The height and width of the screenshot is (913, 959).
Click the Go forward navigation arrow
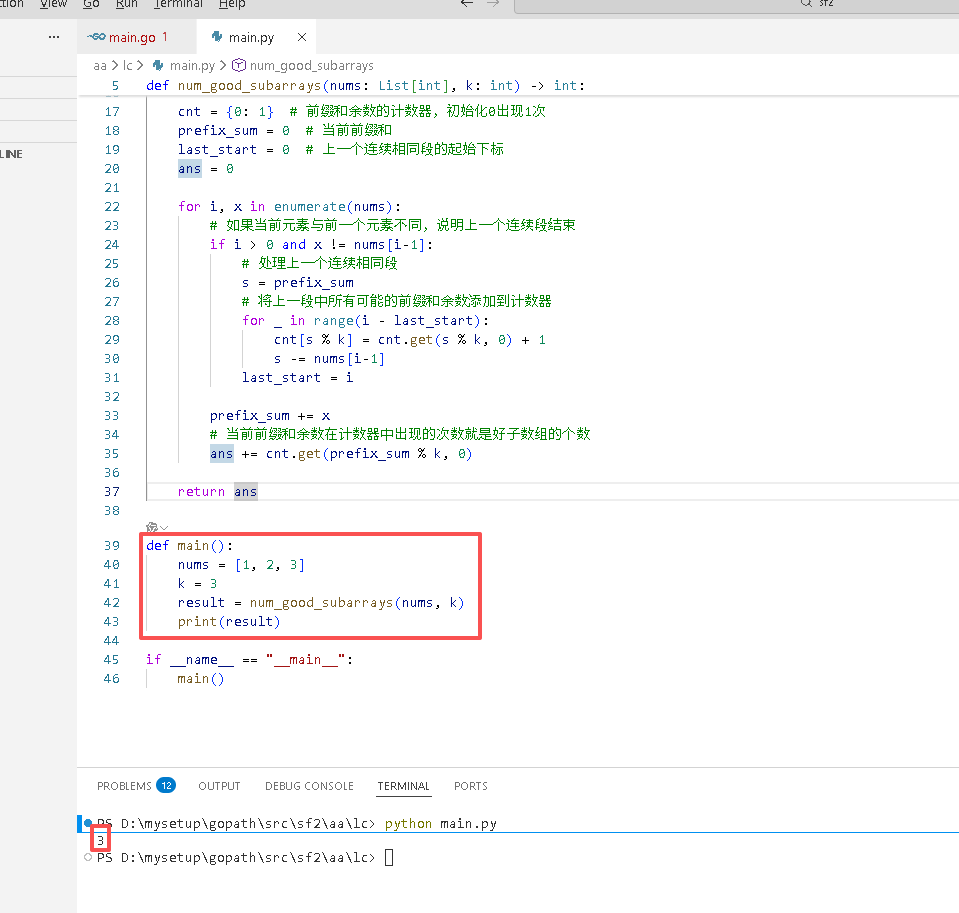(493, 4)
